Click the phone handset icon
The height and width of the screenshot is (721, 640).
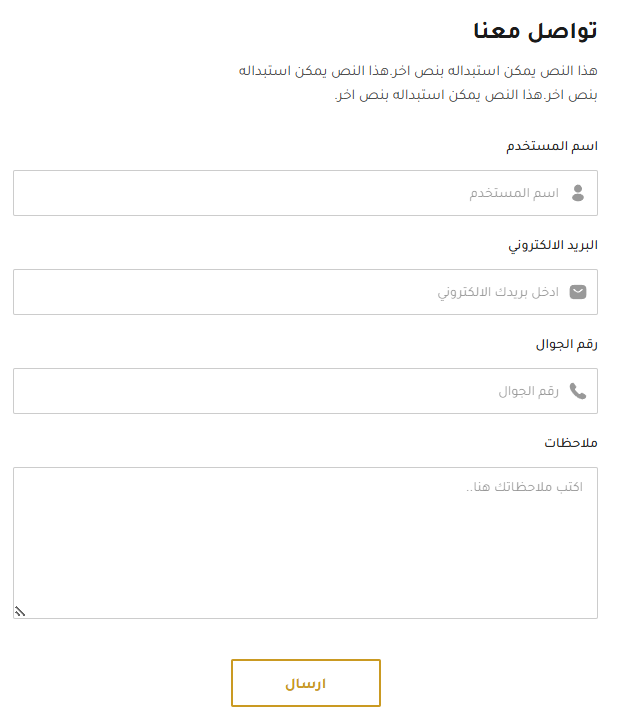[578, 391]
